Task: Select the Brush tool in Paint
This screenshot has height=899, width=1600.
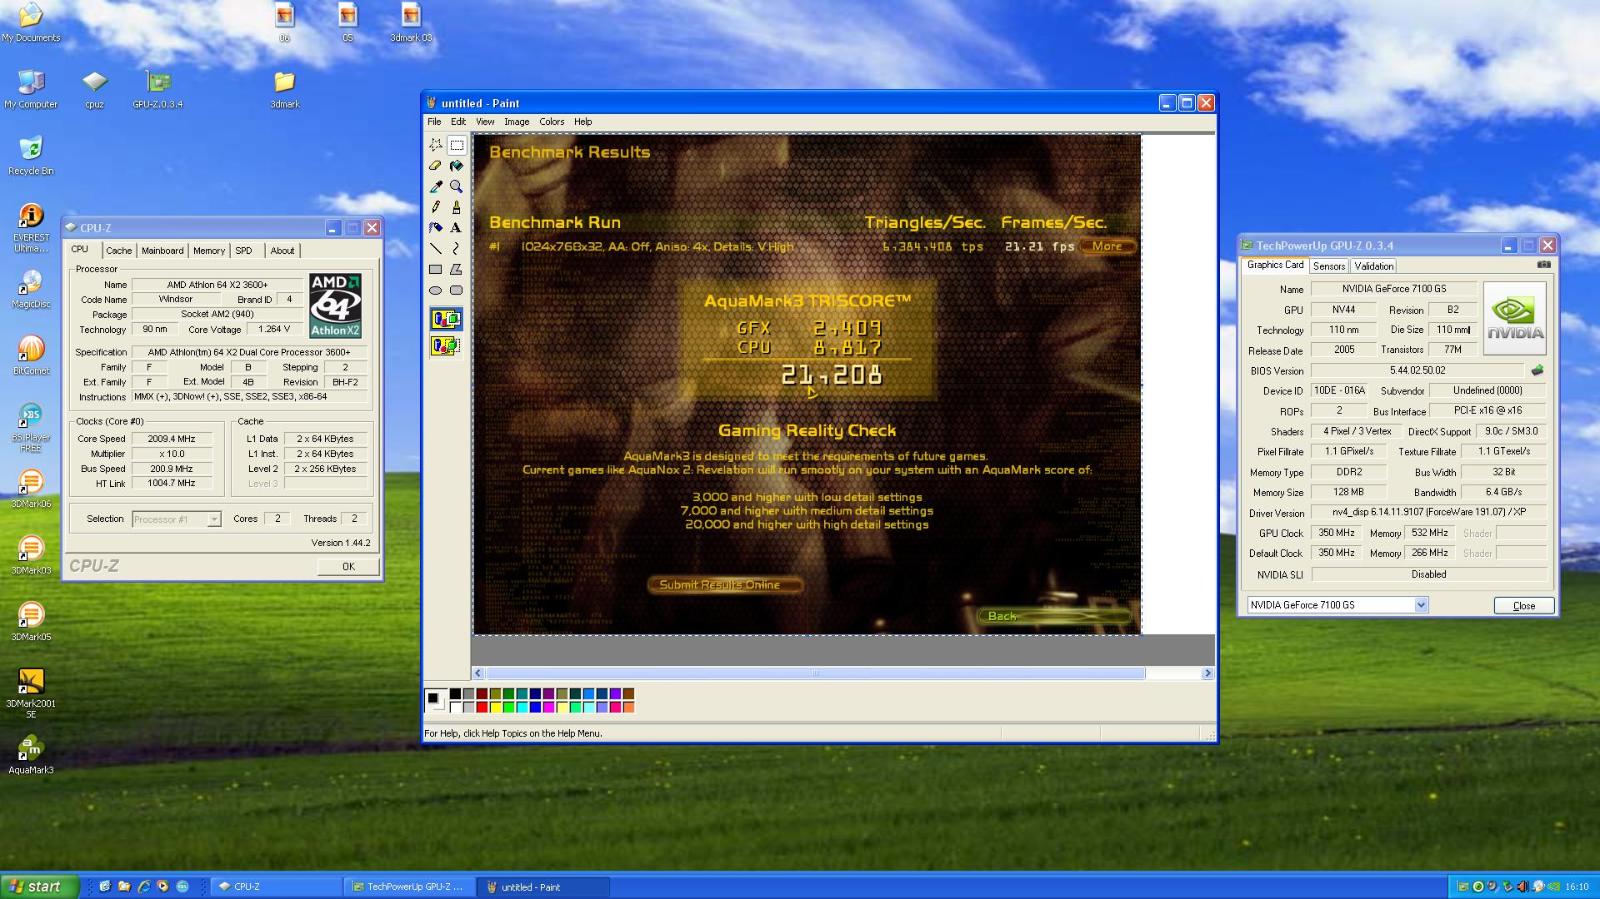Action: pos(456,207)
